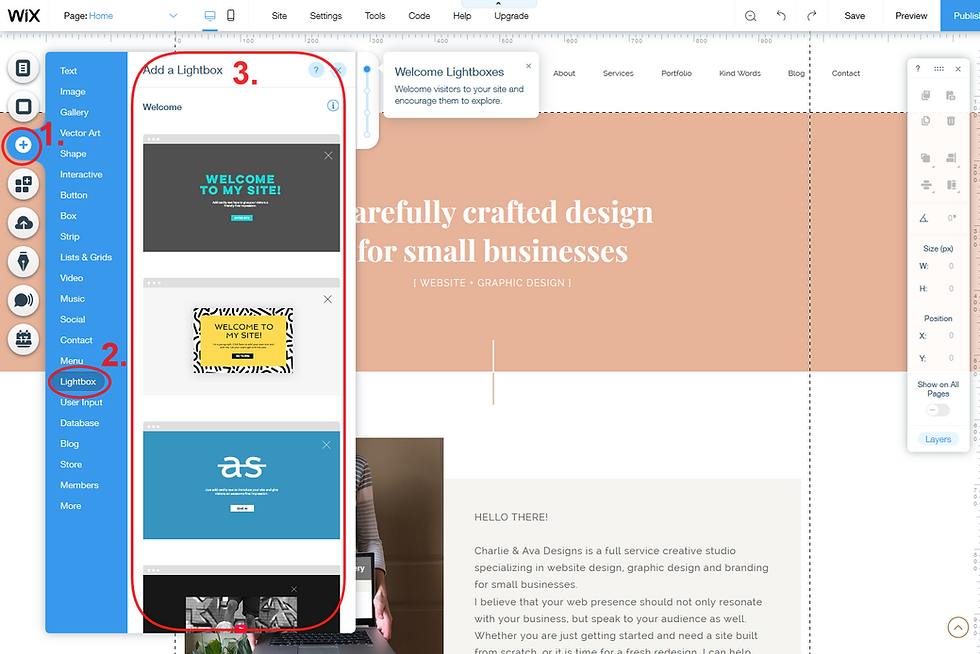Open the Bookings calendar sidebar icon
Viewport: 980px width, 654px height.
coord(23,339)
